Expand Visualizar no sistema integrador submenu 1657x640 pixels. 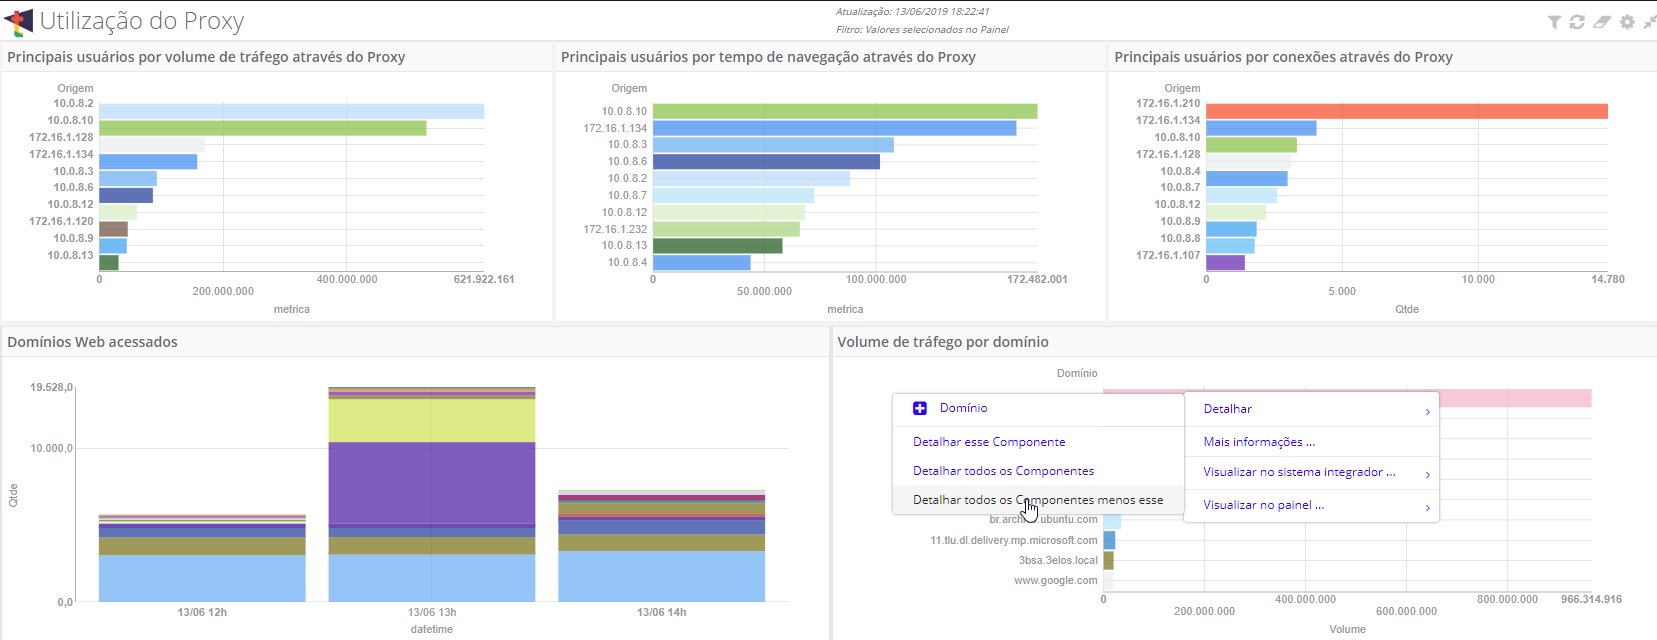pyautogui.click(x=1312, y=472)
